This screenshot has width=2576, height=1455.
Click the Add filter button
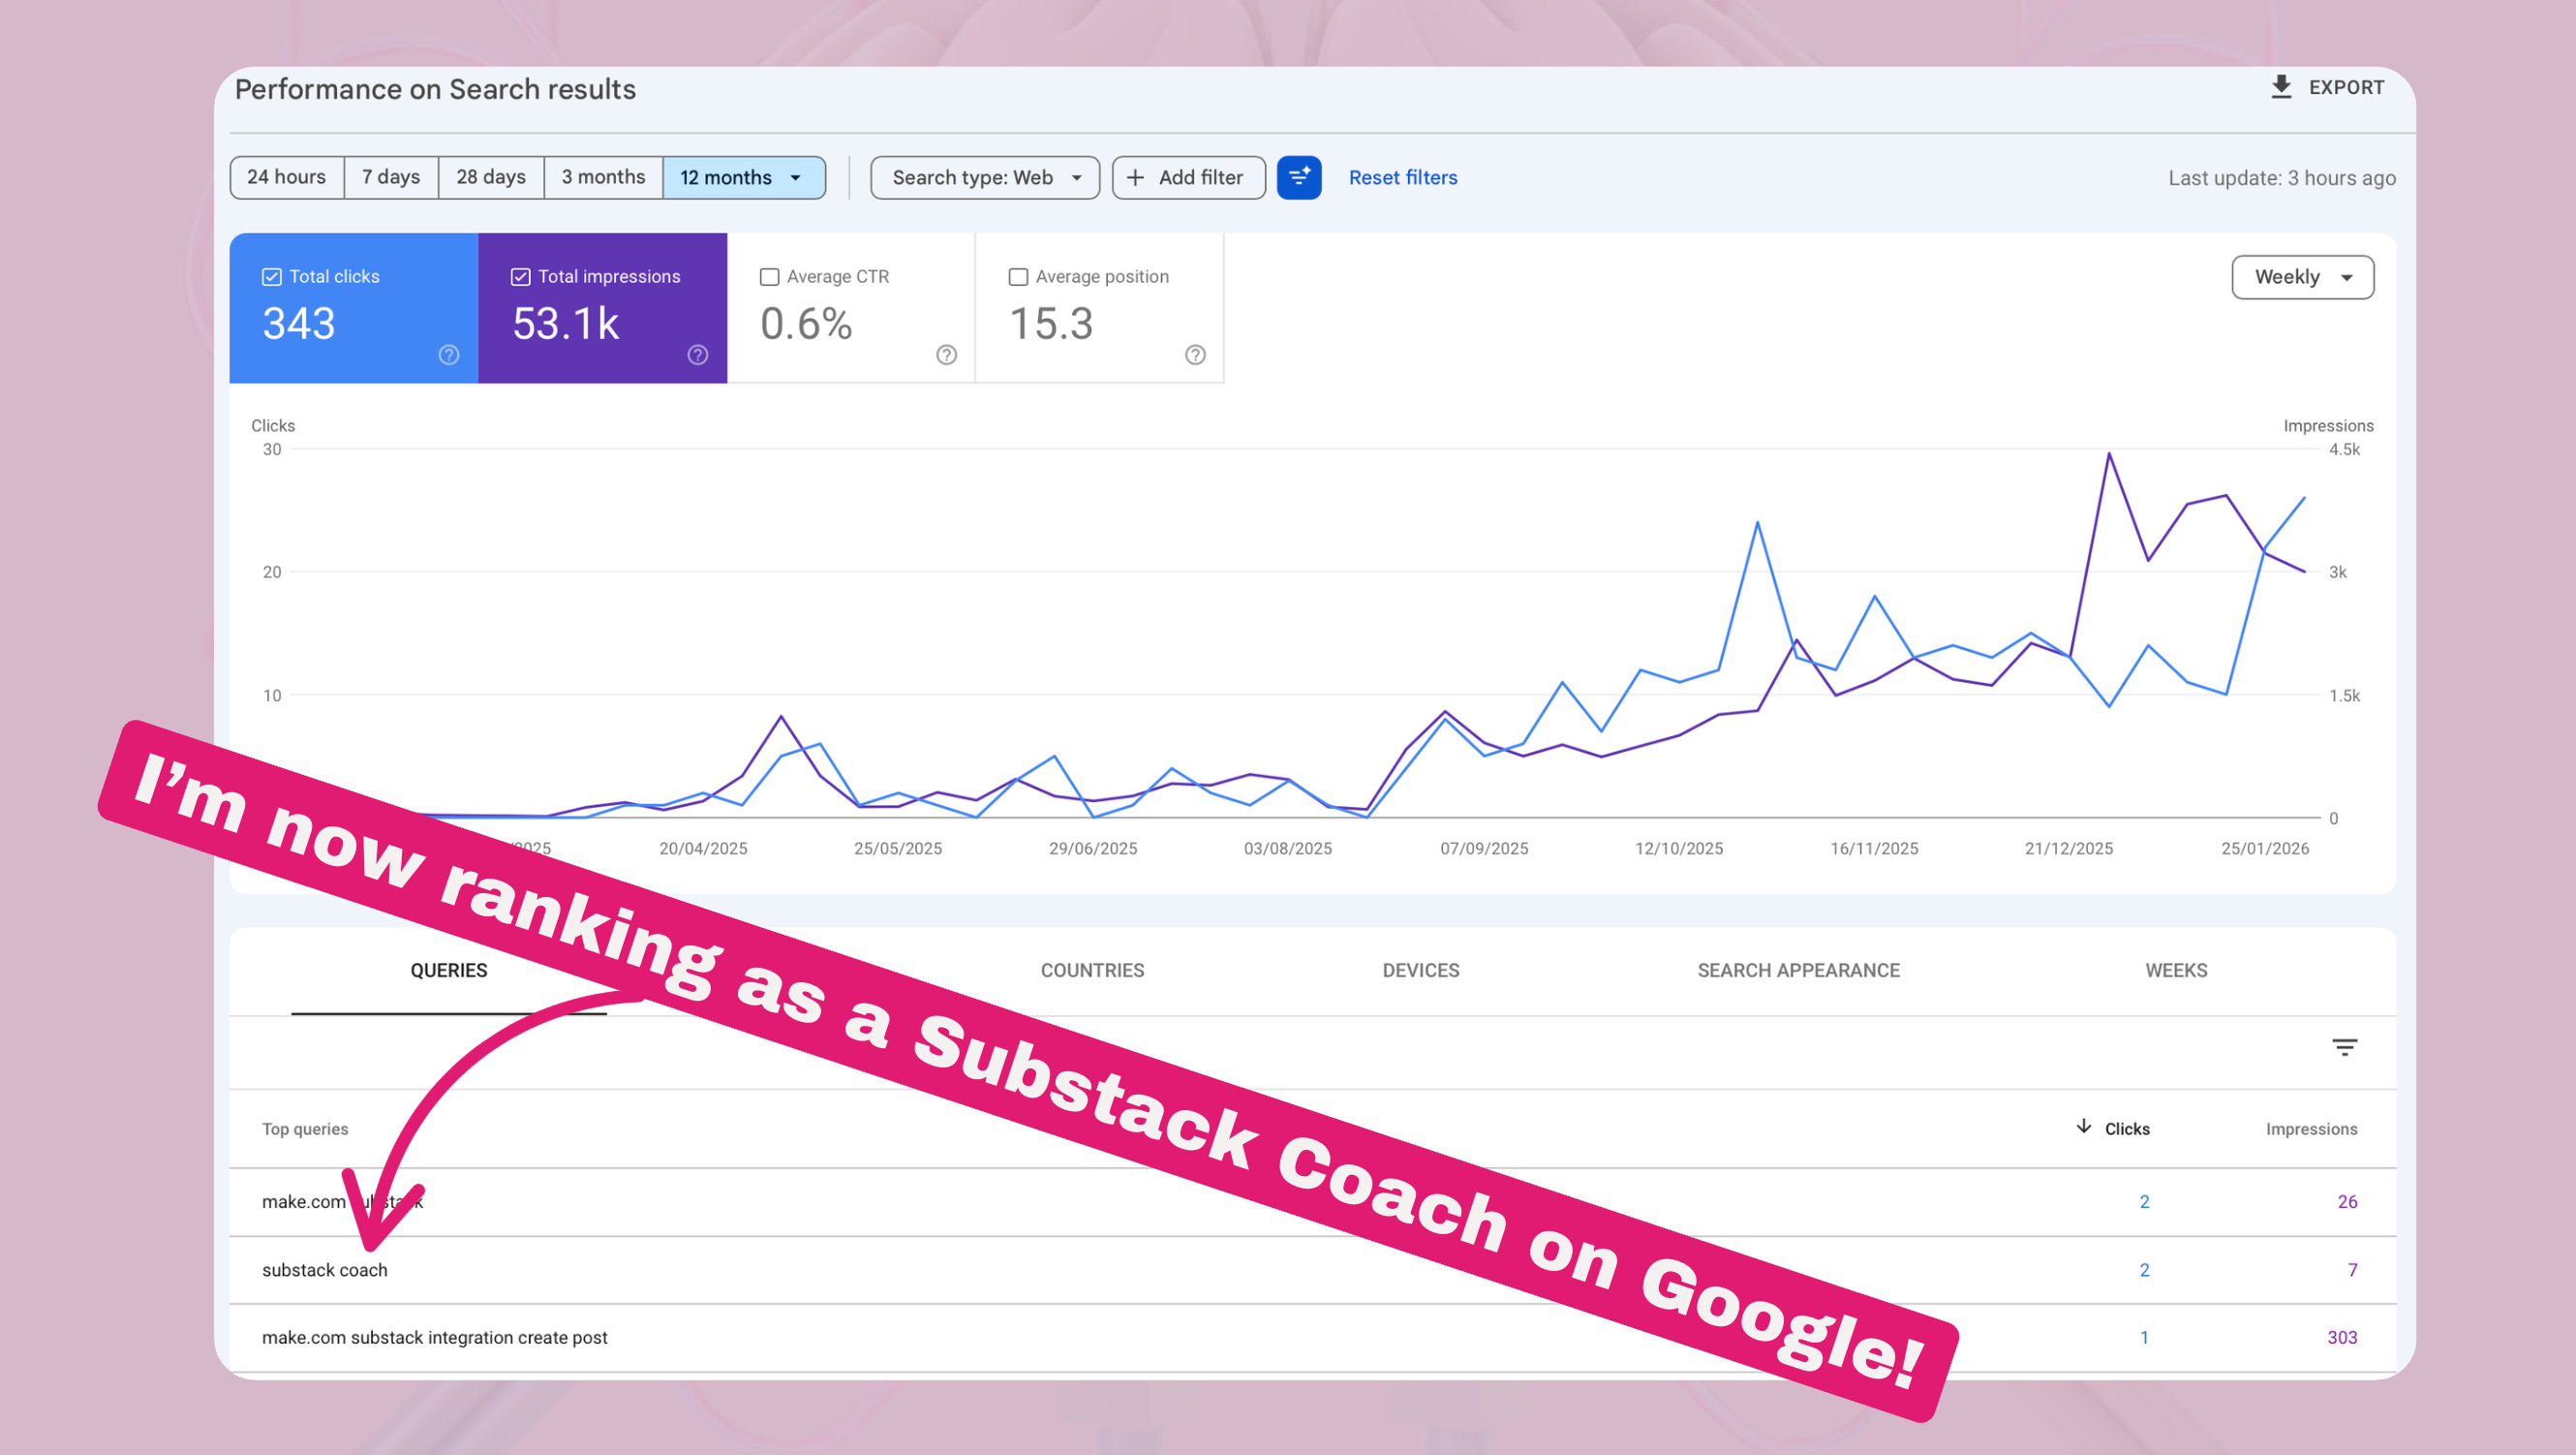(x=1187, y=177)
